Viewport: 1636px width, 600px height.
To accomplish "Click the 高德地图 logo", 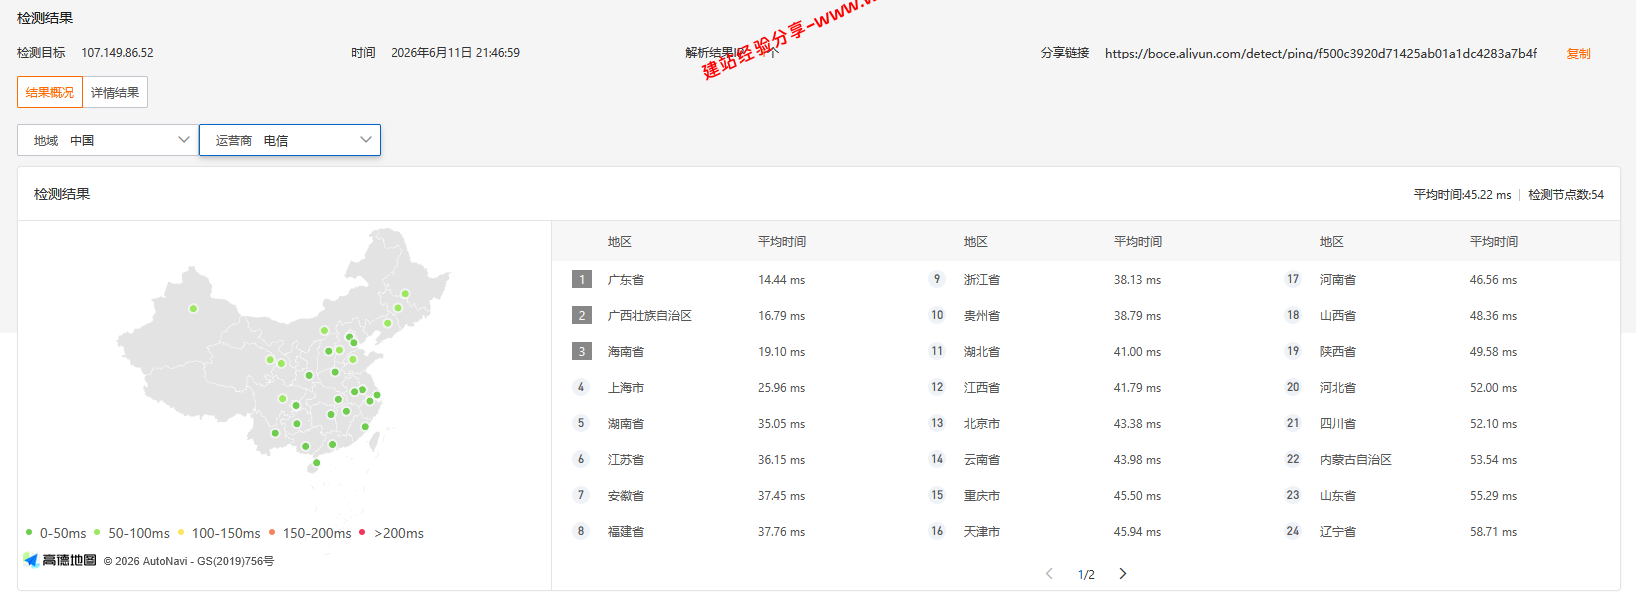I will (x=61, y=560).
